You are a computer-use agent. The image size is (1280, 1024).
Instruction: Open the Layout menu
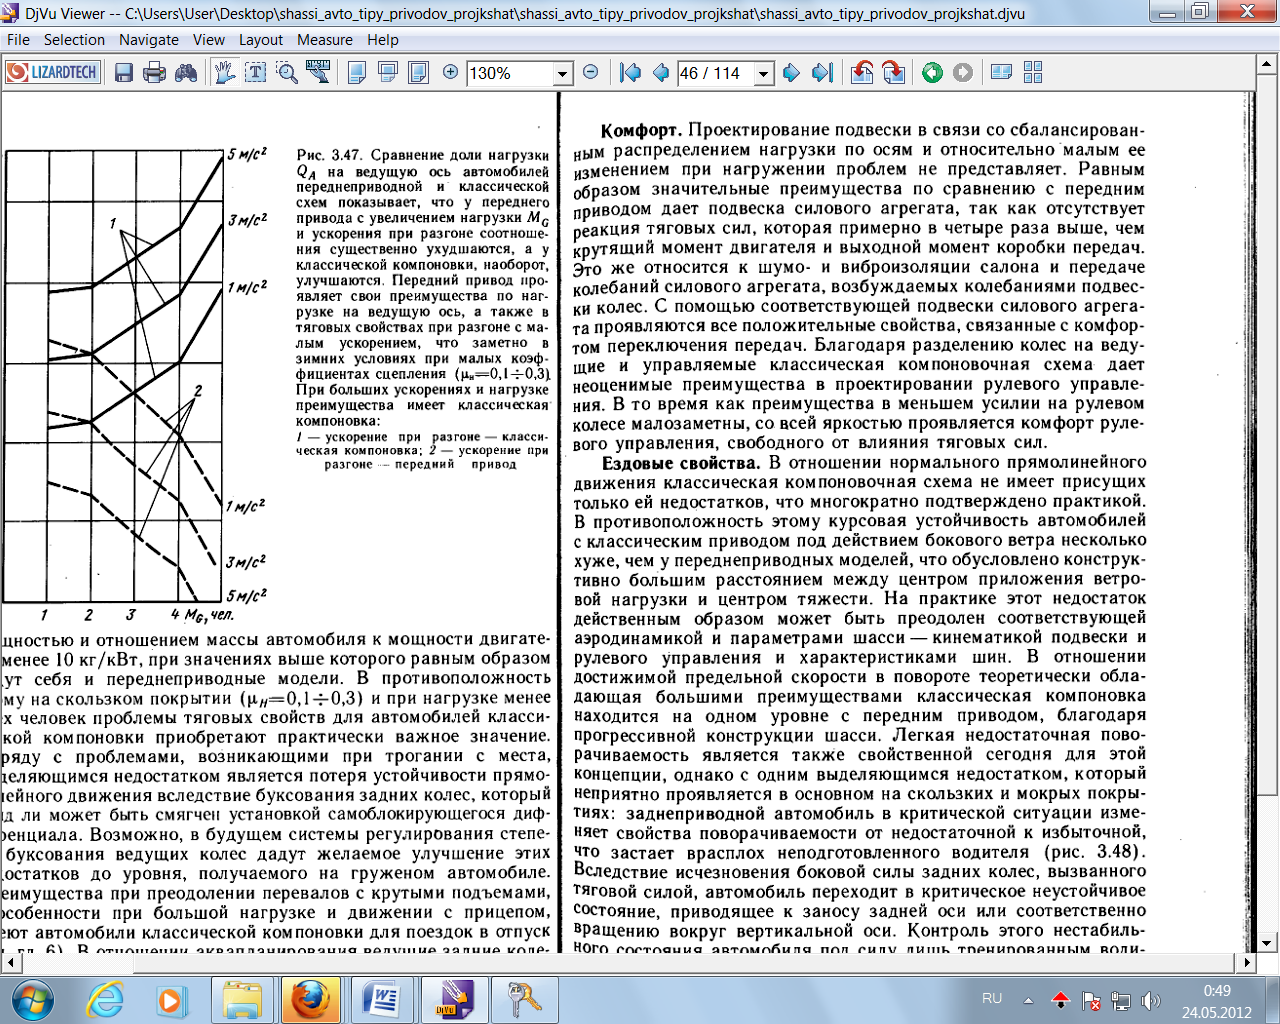[x=261, y=40]
